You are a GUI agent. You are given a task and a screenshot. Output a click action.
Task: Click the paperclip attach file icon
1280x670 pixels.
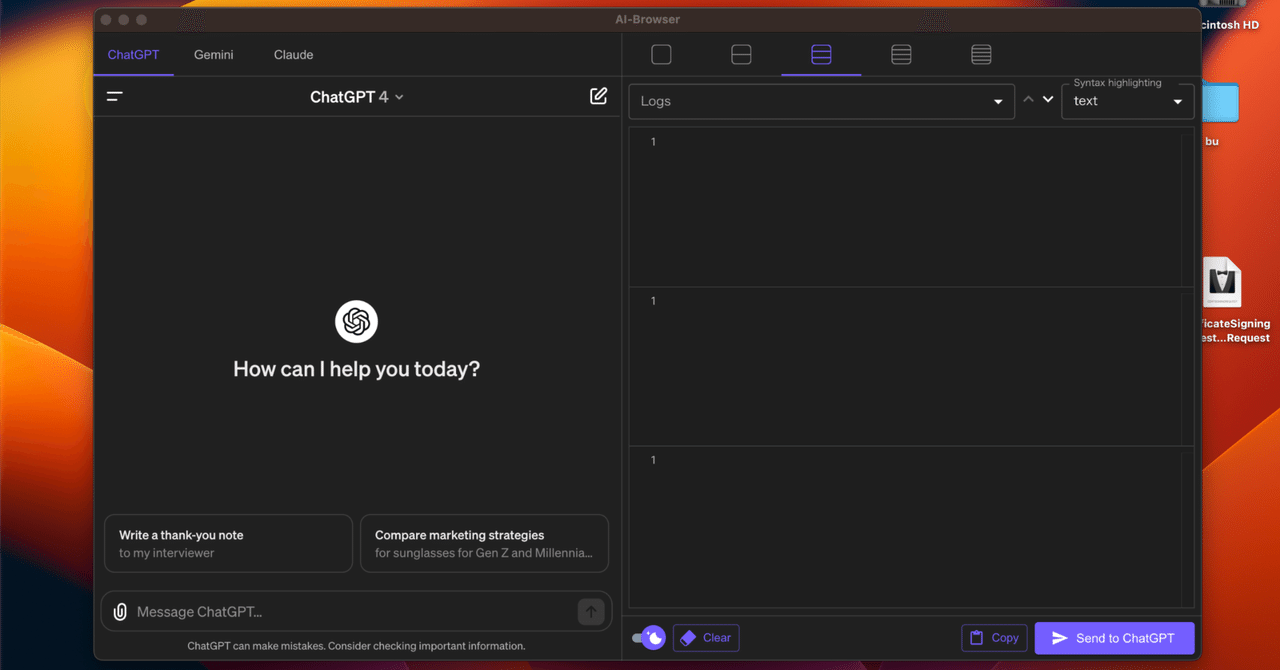tap(120, 612)
